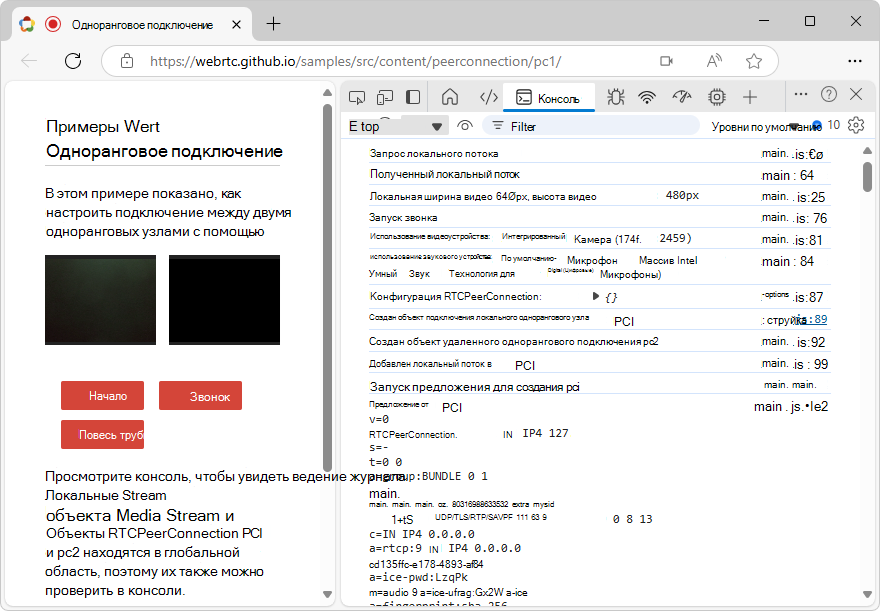Click the Read aloud icon
The height and width of the screenshot is (611, 880).
coord(714,61)
